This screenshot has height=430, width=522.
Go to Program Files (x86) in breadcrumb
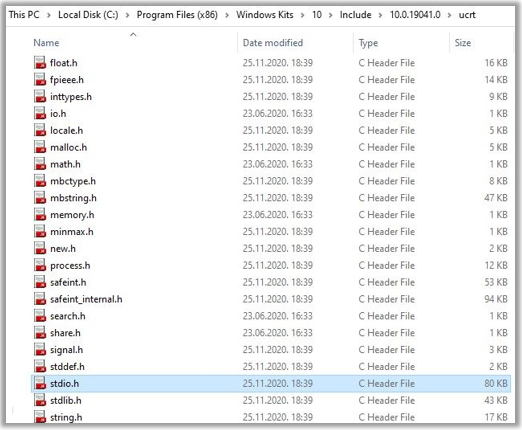[177, 15]
